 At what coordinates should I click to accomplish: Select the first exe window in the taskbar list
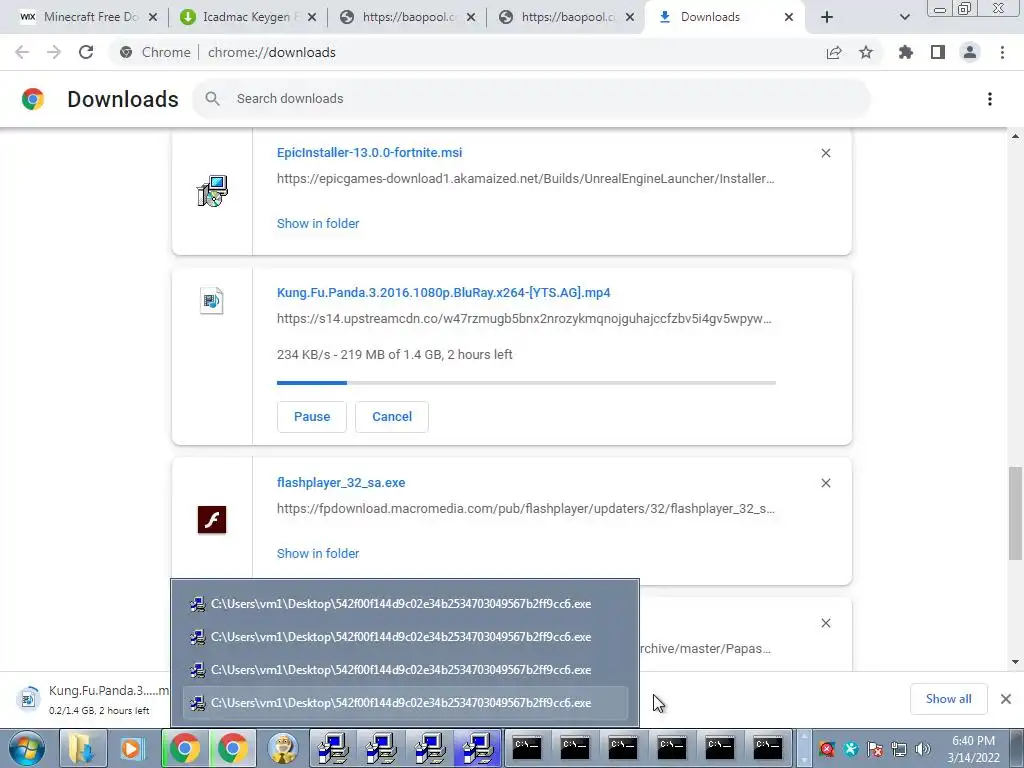point(405,604)
